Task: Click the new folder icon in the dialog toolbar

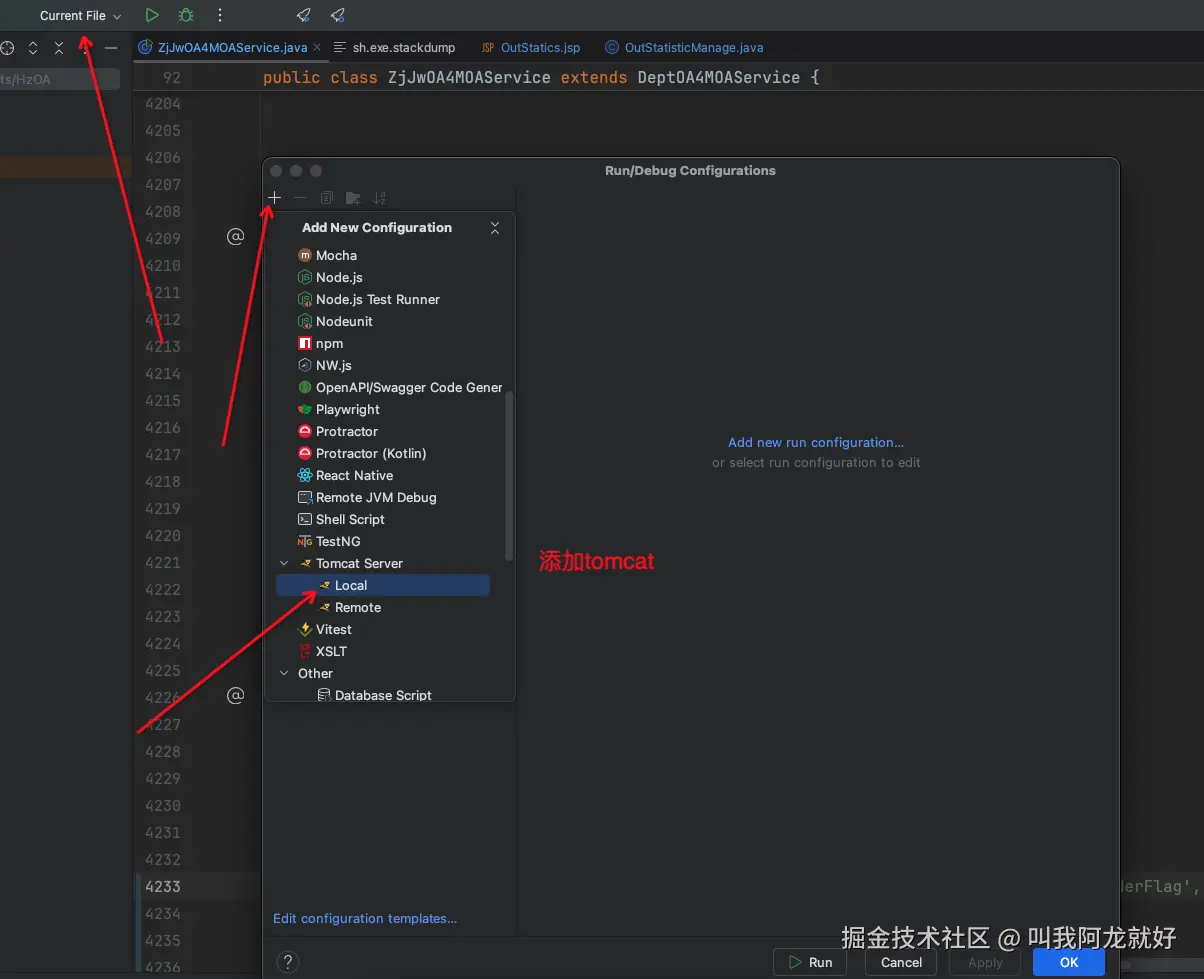Action: (353, 198)
